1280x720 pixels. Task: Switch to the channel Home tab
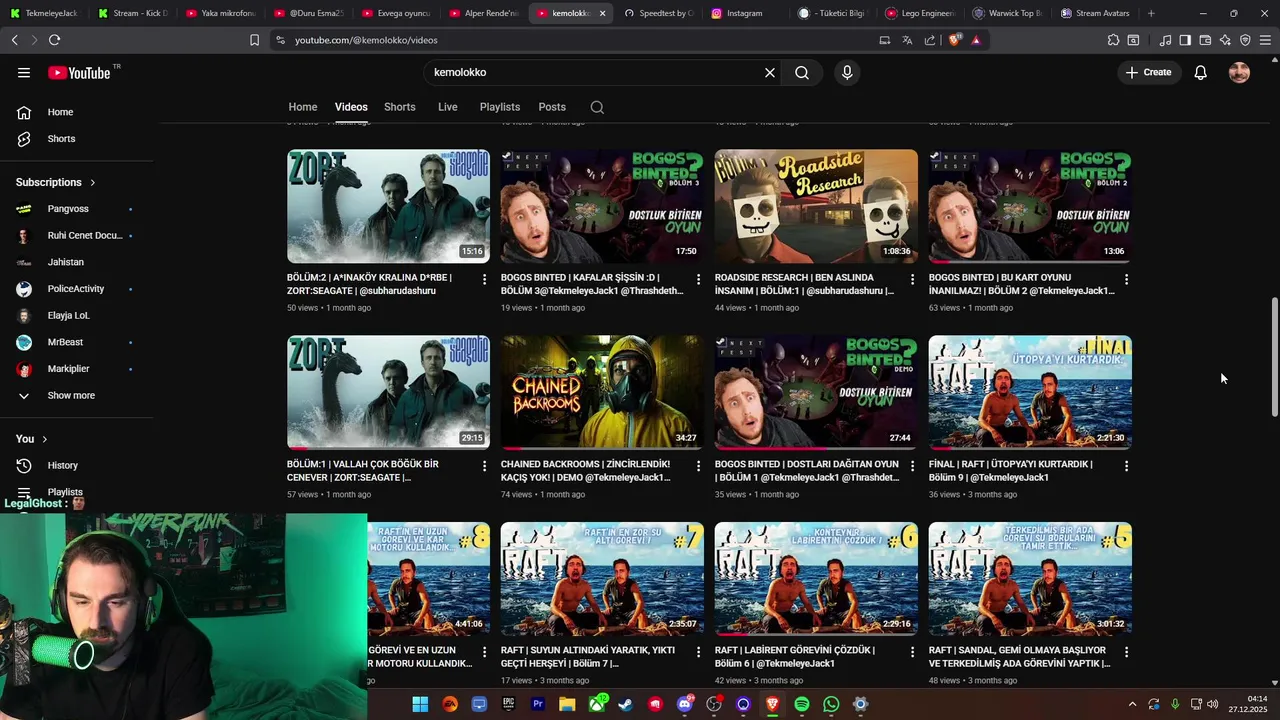303,107
